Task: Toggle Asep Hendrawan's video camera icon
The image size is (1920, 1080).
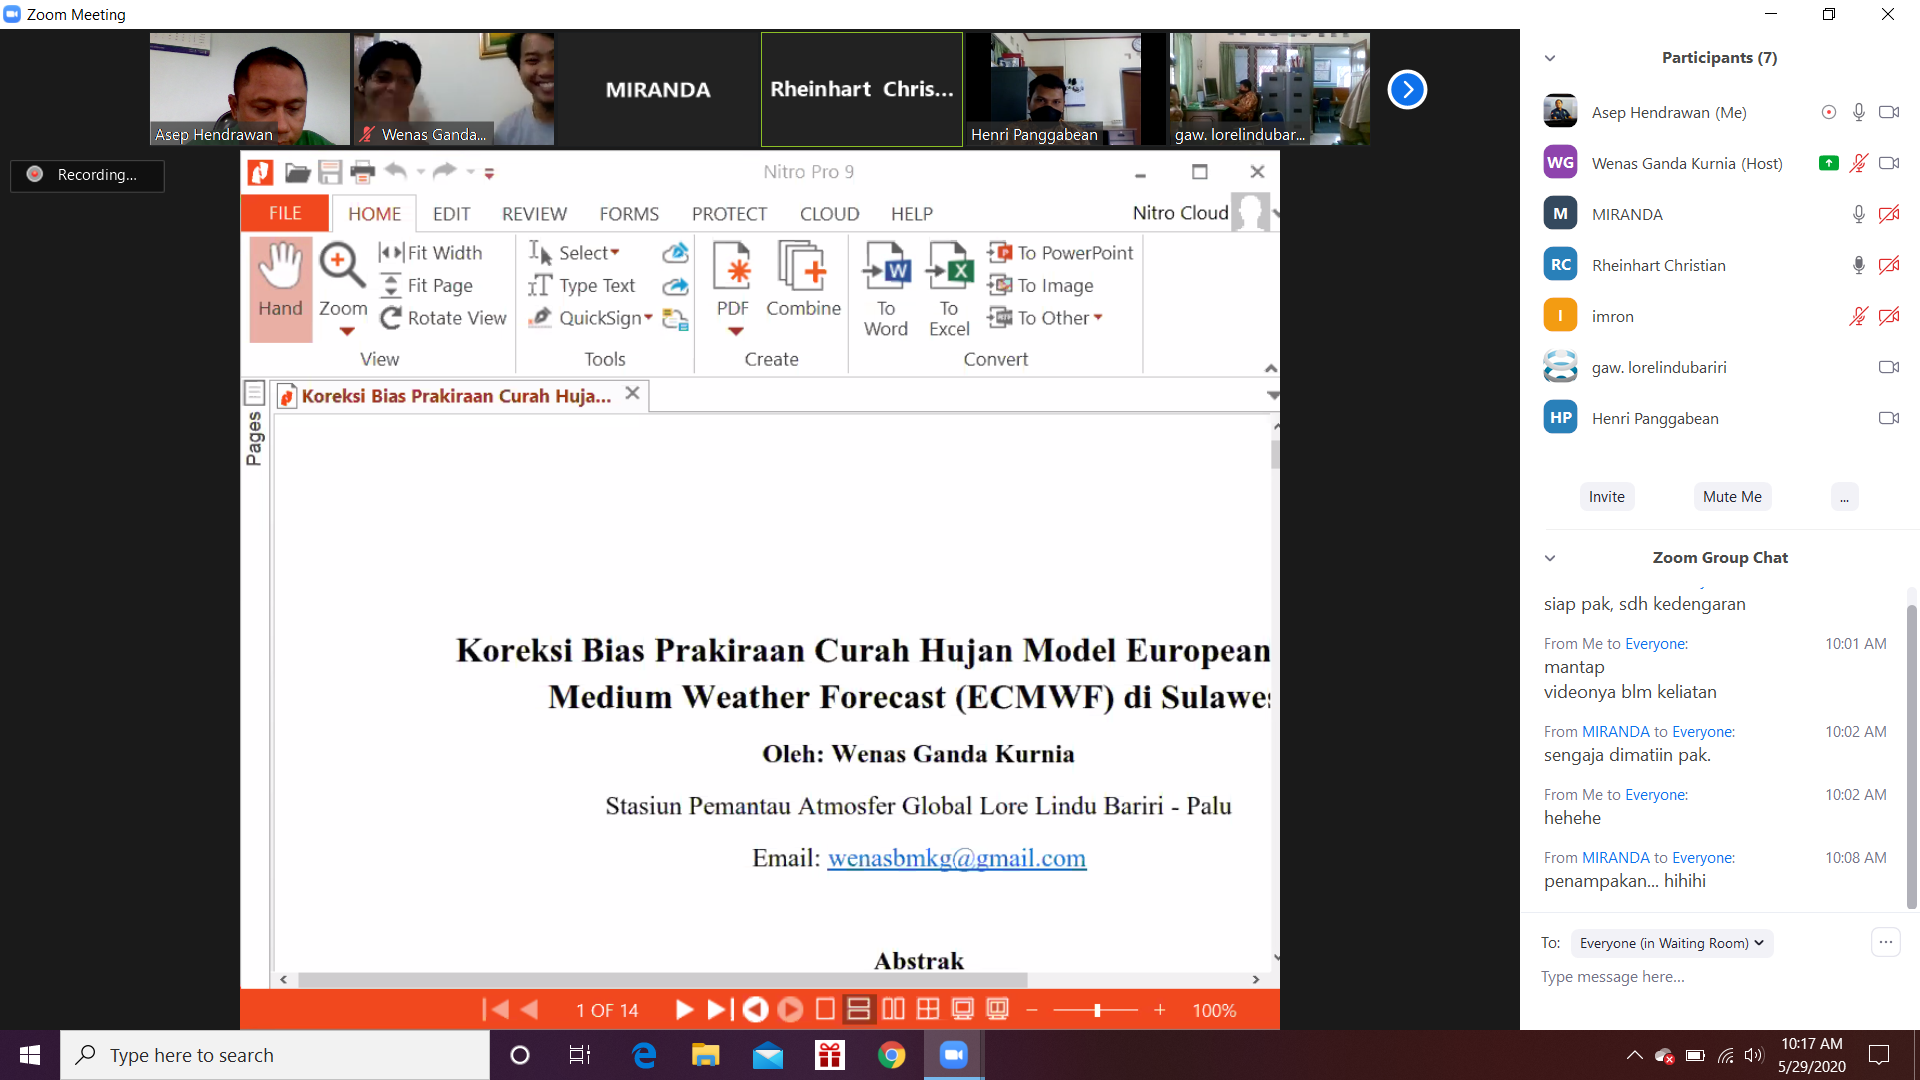Action: [x=1888, y=112]
